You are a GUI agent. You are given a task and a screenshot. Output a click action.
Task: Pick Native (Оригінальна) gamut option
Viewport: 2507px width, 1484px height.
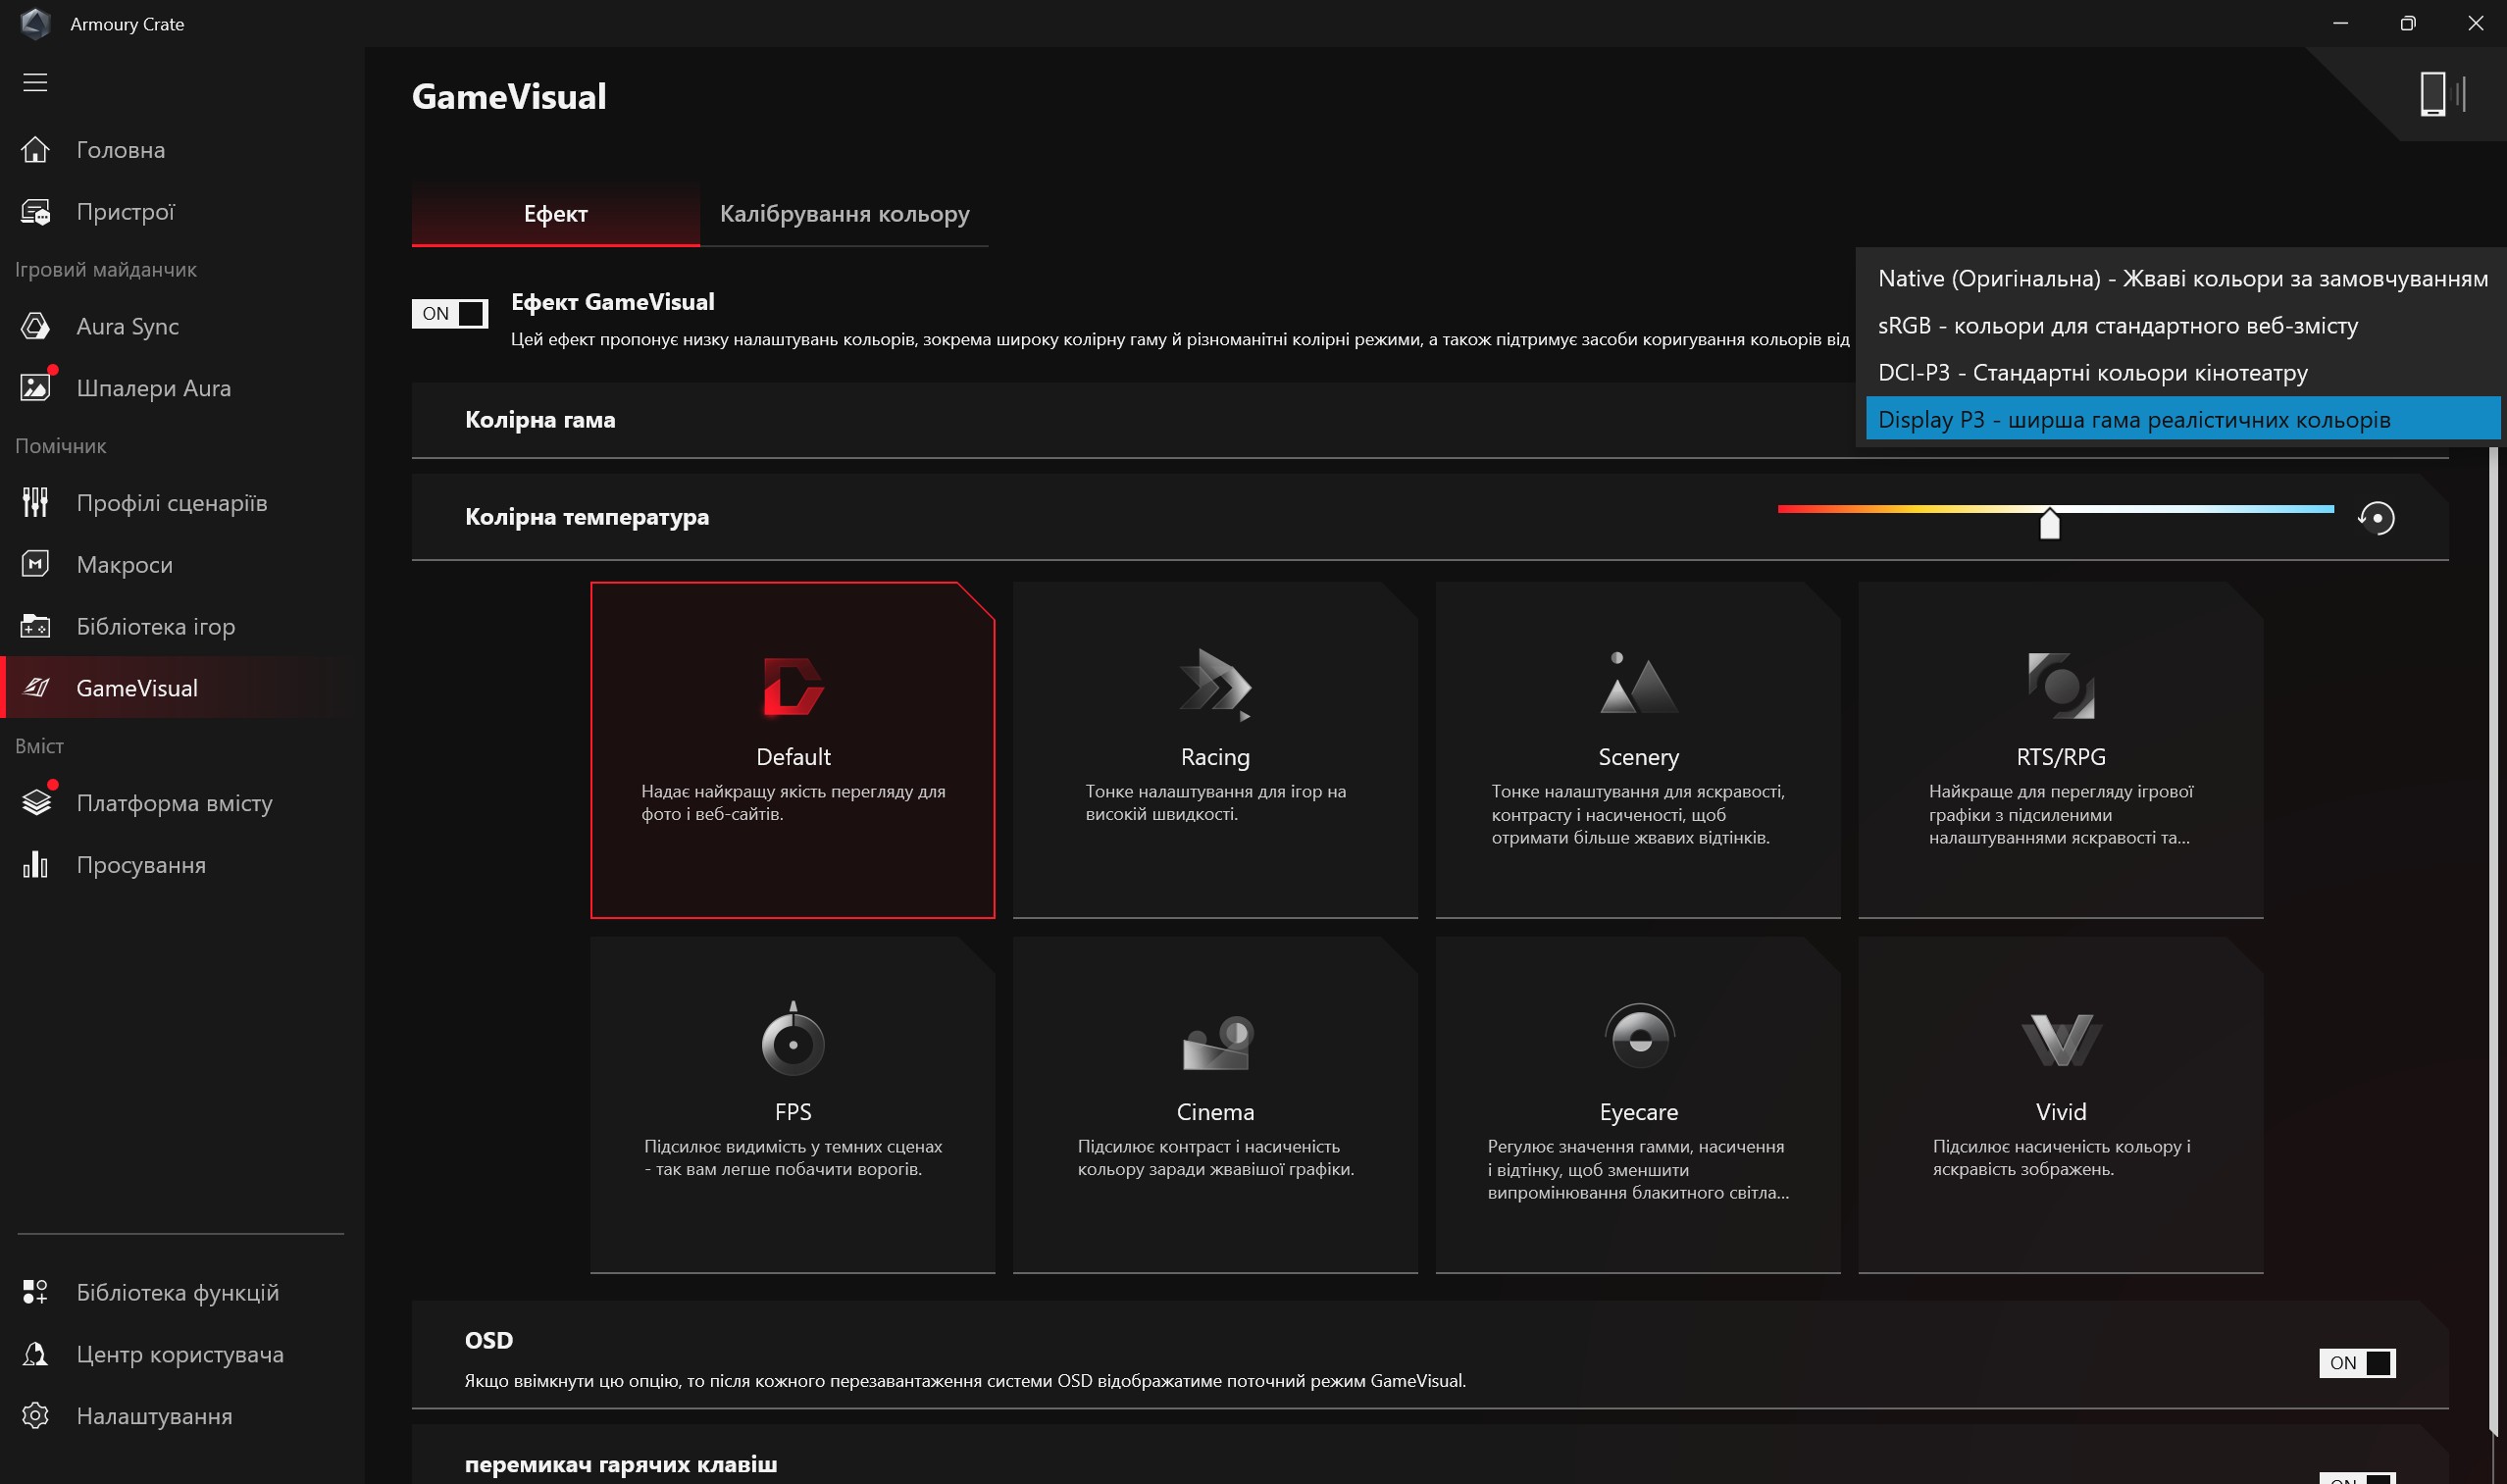point(2181,279)
